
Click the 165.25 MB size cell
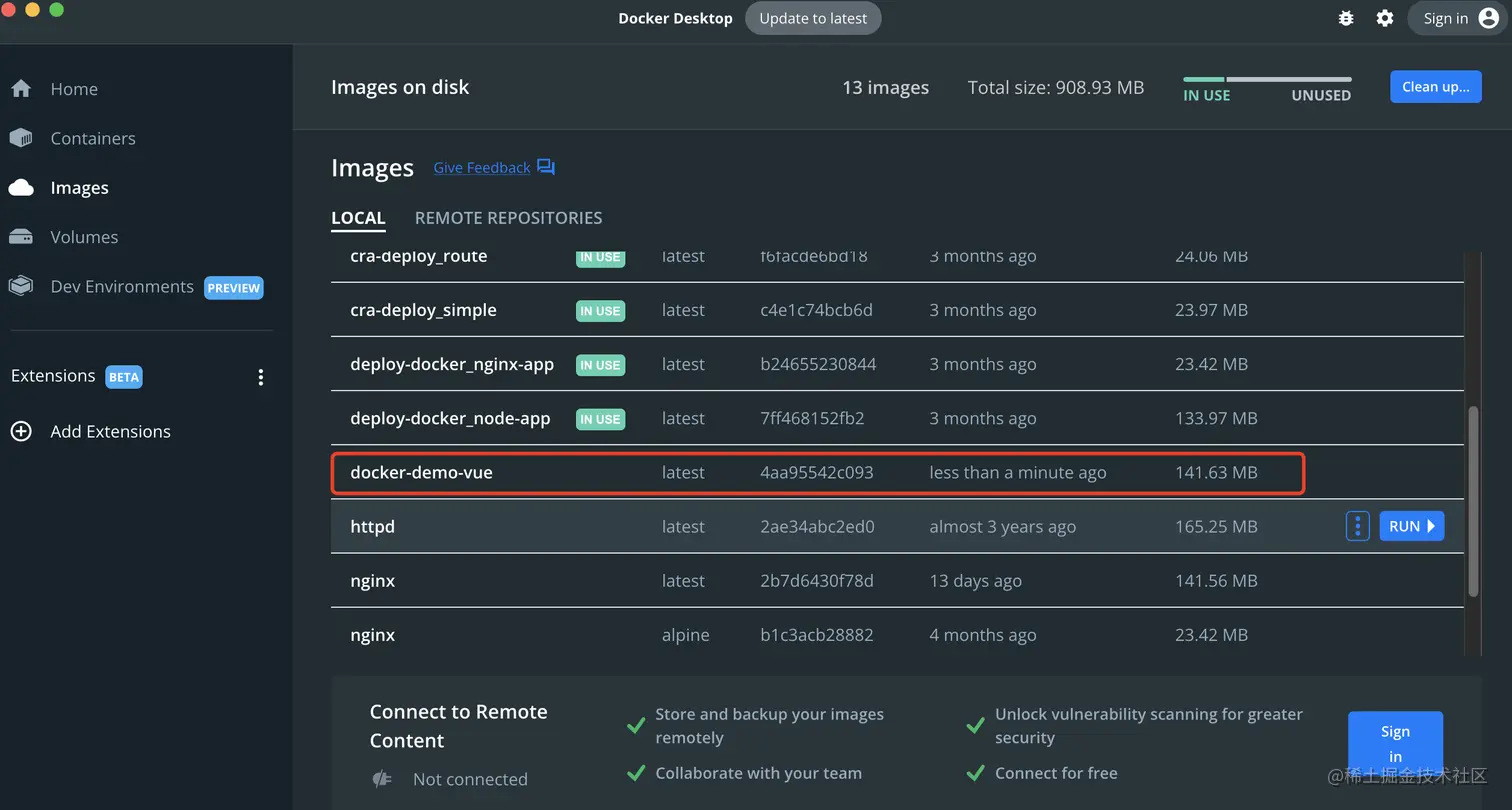[x=1216, y=526]
